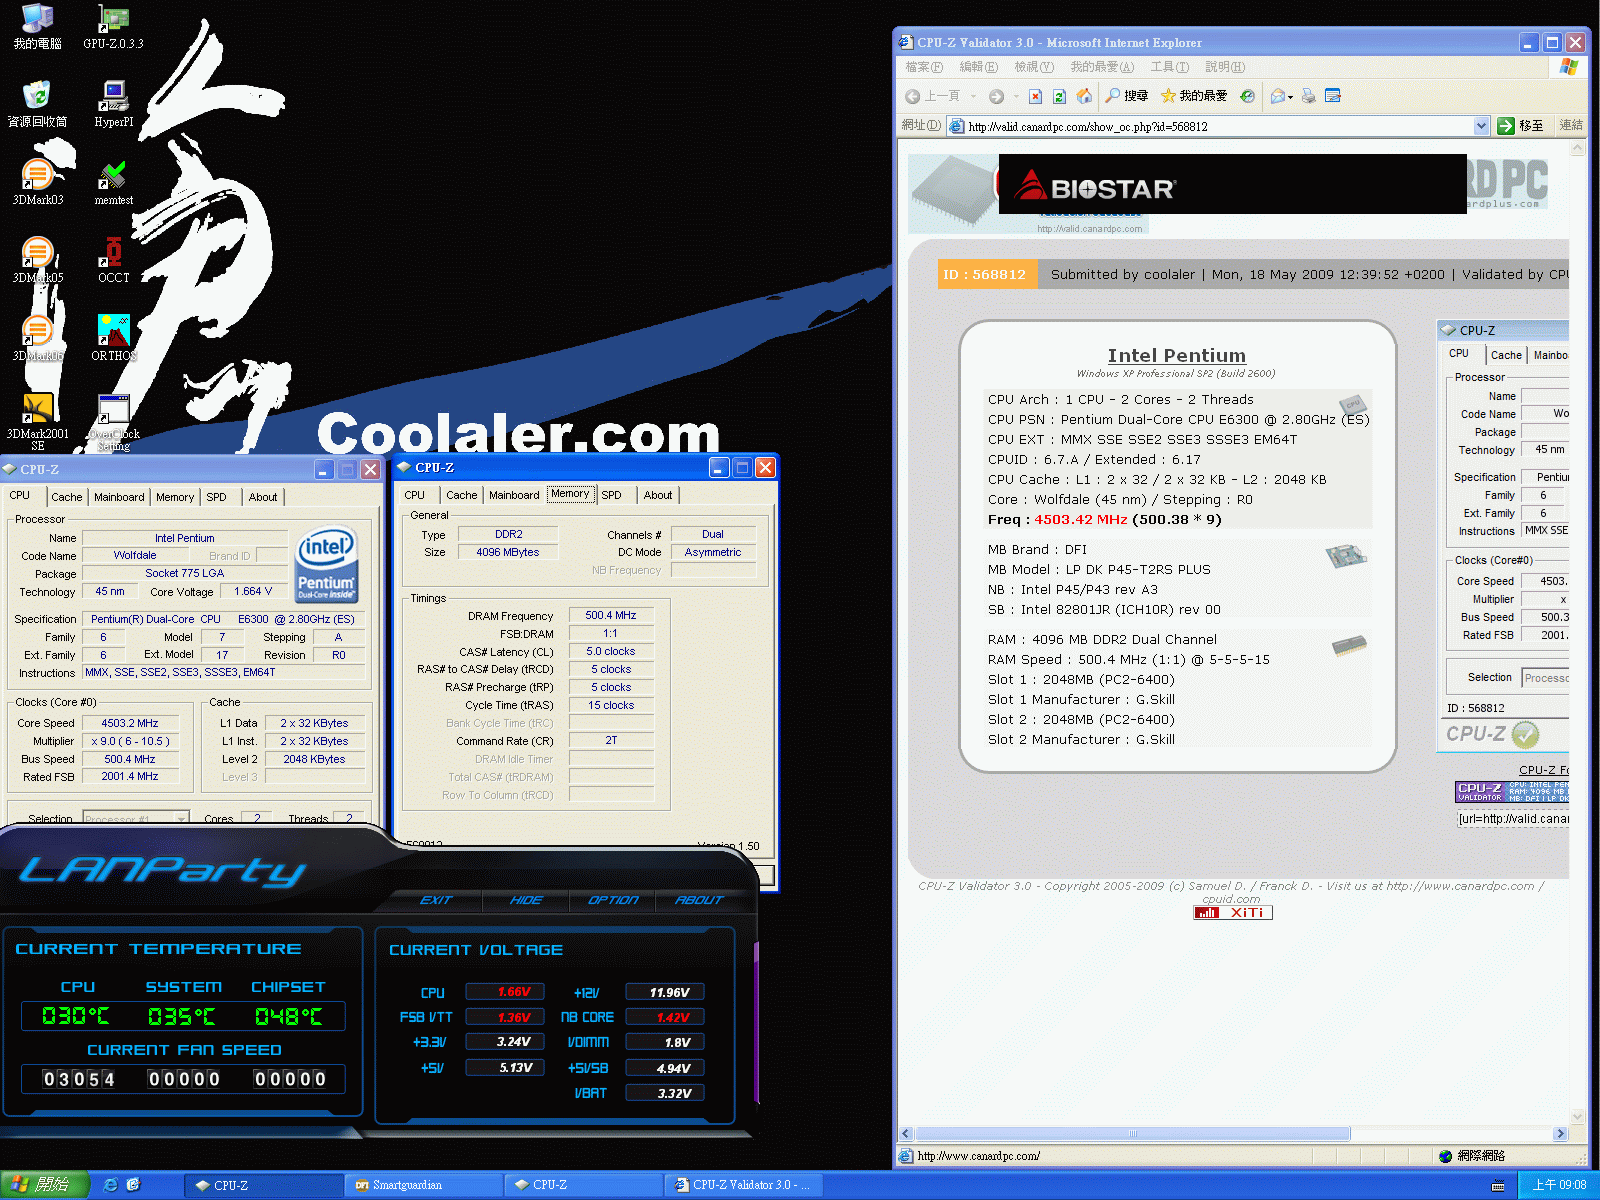
Task: Click ABOUT in the LANParty Smartguardian panel
Action: click(x=699, y=900)
